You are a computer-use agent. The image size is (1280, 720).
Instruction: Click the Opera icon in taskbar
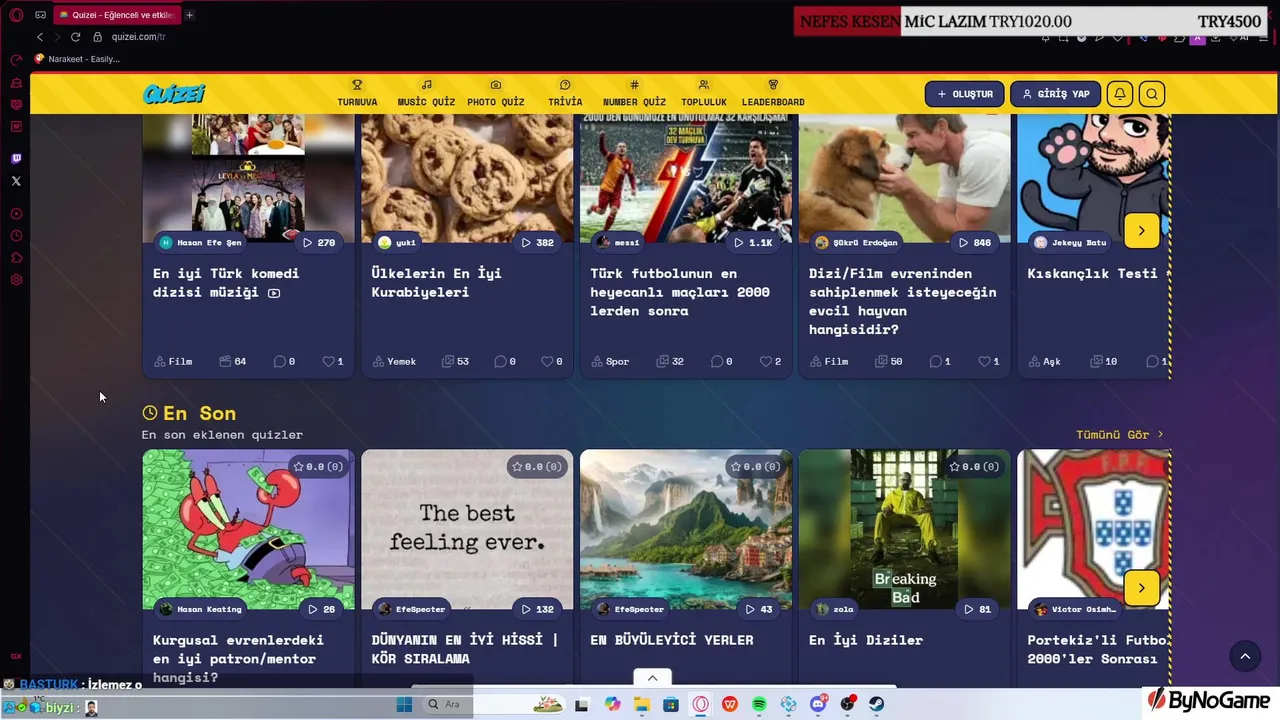click(701, 705)
